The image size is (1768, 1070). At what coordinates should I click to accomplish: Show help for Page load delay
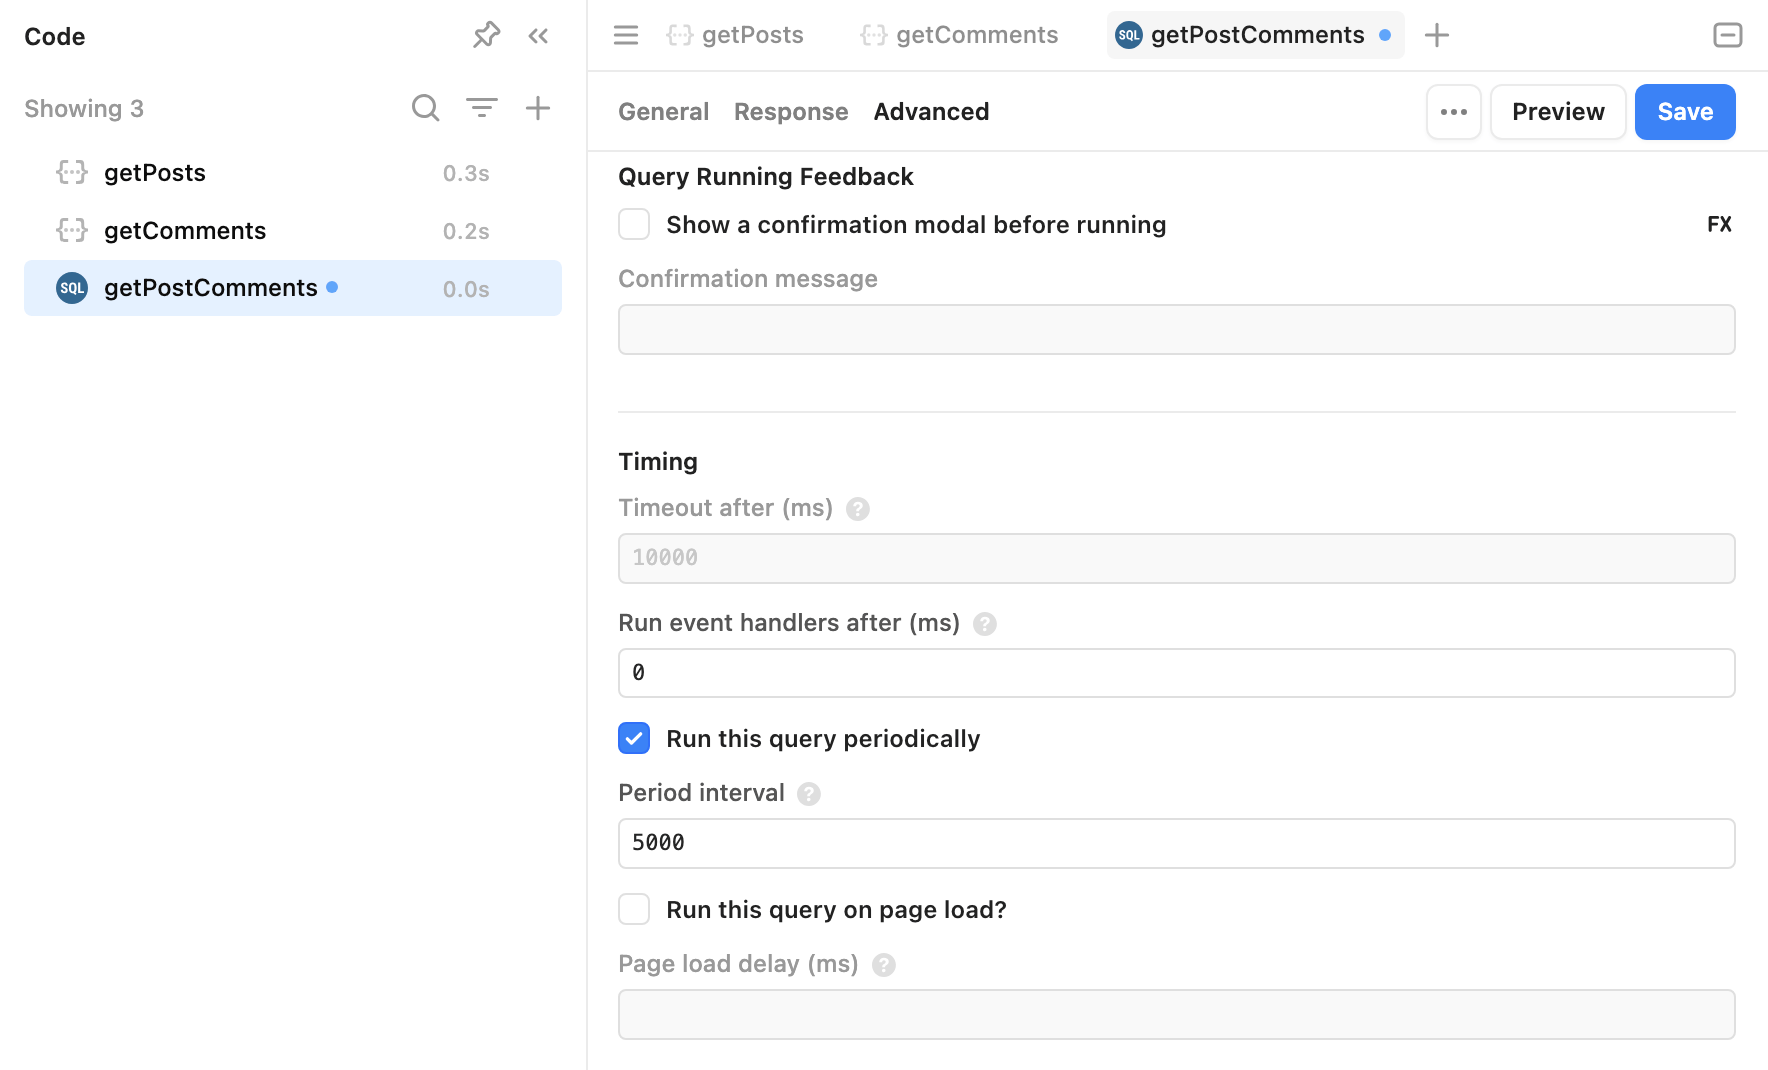884,965
